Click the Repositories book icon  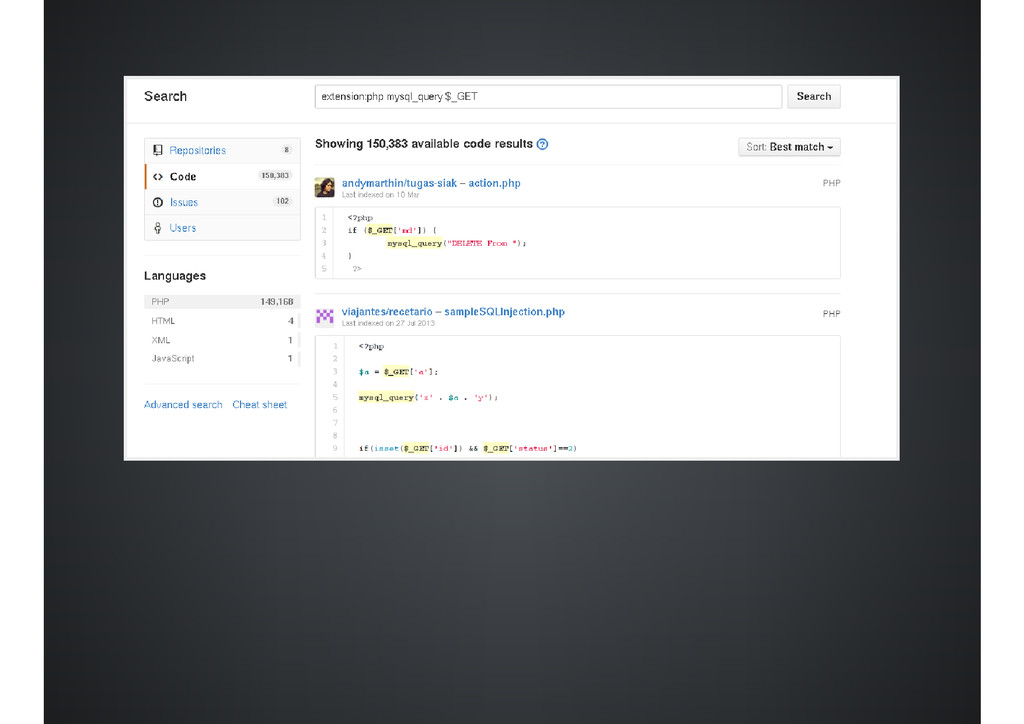click(157, 150)
